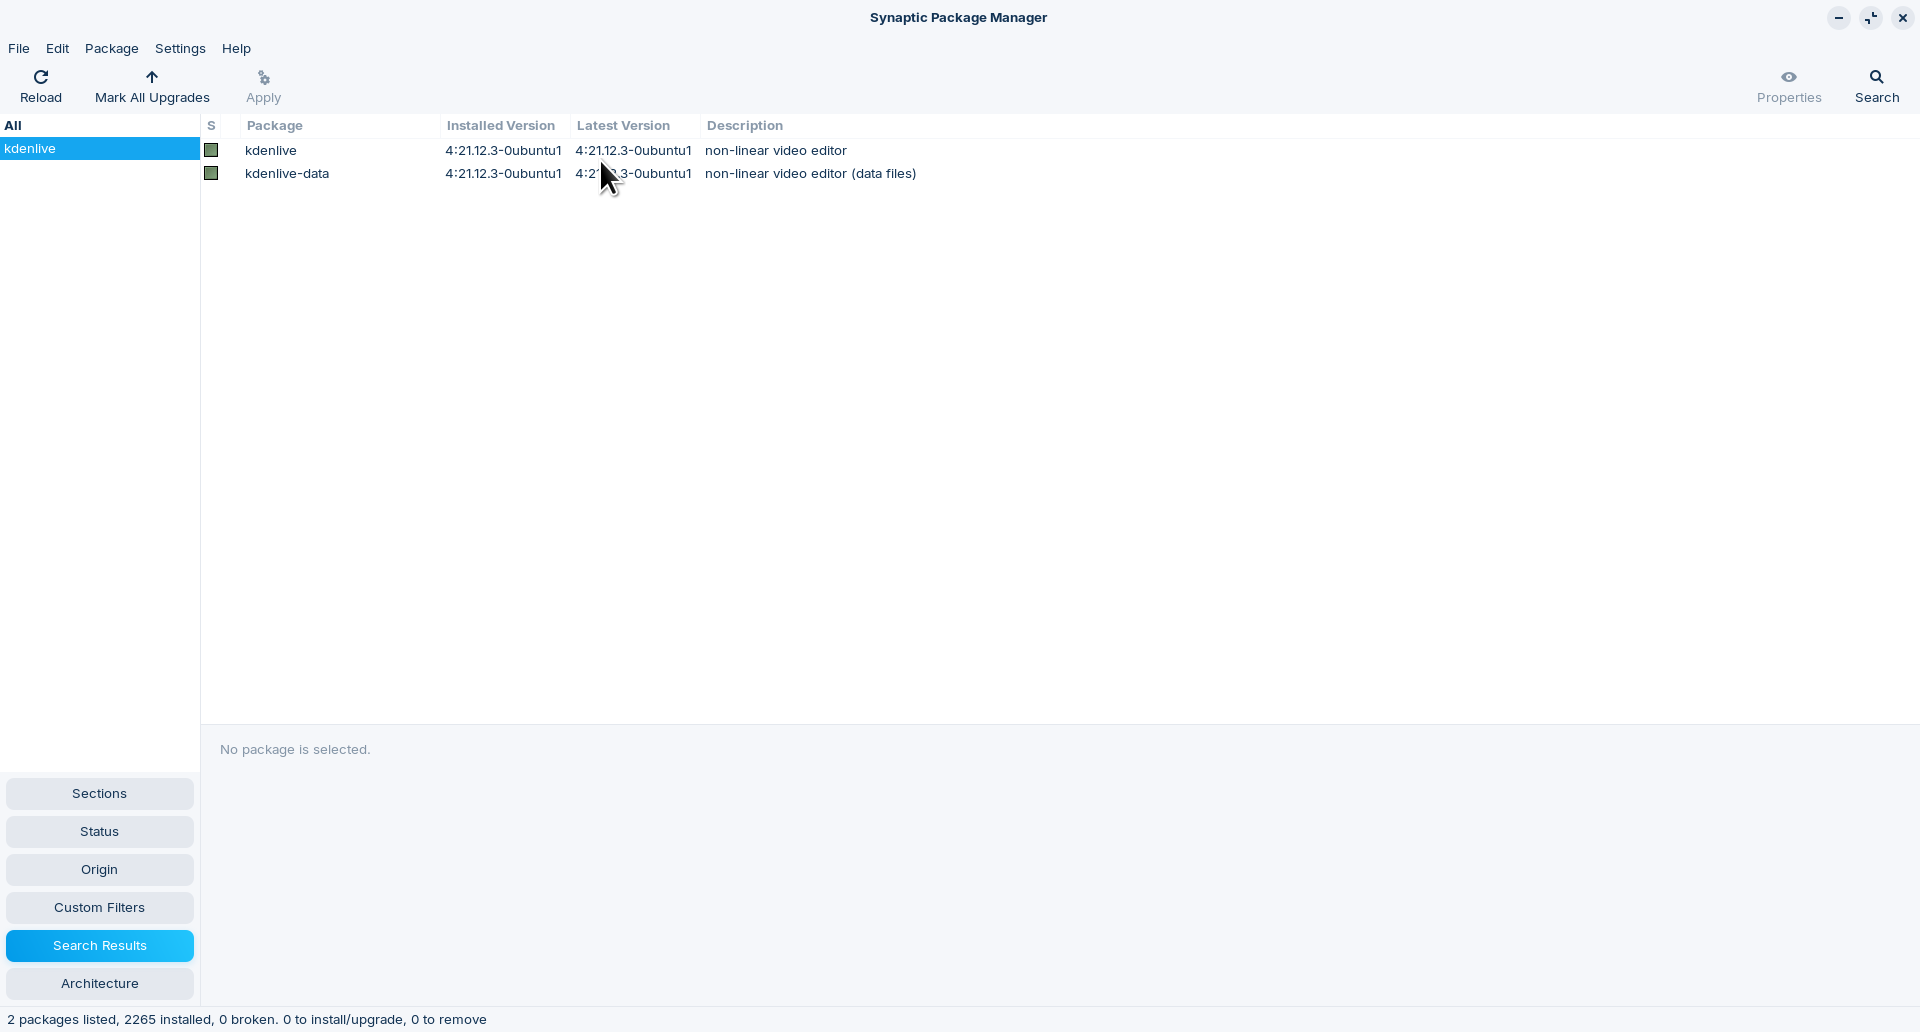Select the Search Results view
This screenshot has height=1032, width=1920.
pos(100,946)
